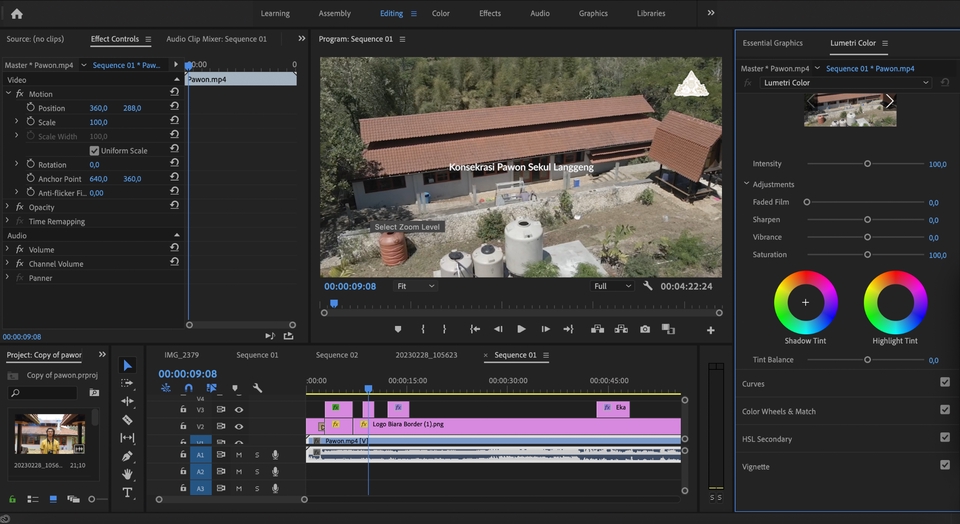Click the Program monitor wrench settings icon
The width and height of the screenshot is (960, 524).
coord(647,286)
